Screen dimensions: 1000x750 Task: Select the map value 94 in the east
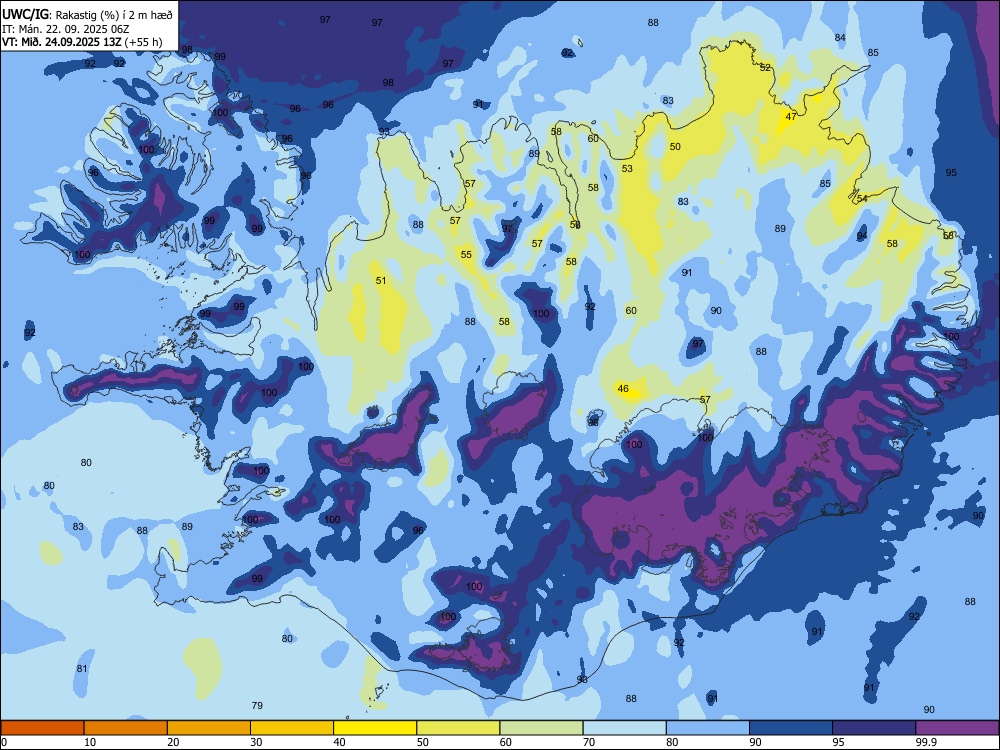[x=862, y=235]
